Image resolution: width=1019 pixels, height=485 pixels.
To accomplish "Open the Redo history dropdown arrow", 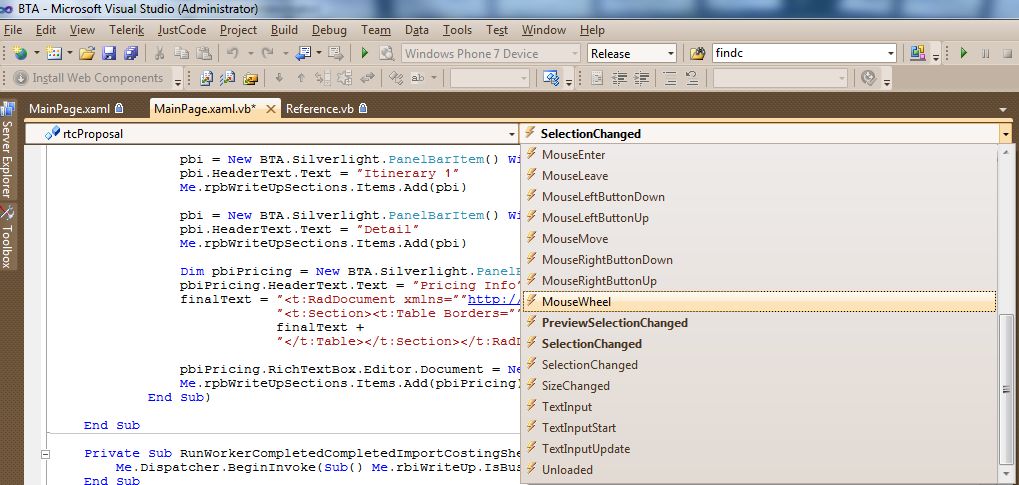I will [x=285, y=53].
